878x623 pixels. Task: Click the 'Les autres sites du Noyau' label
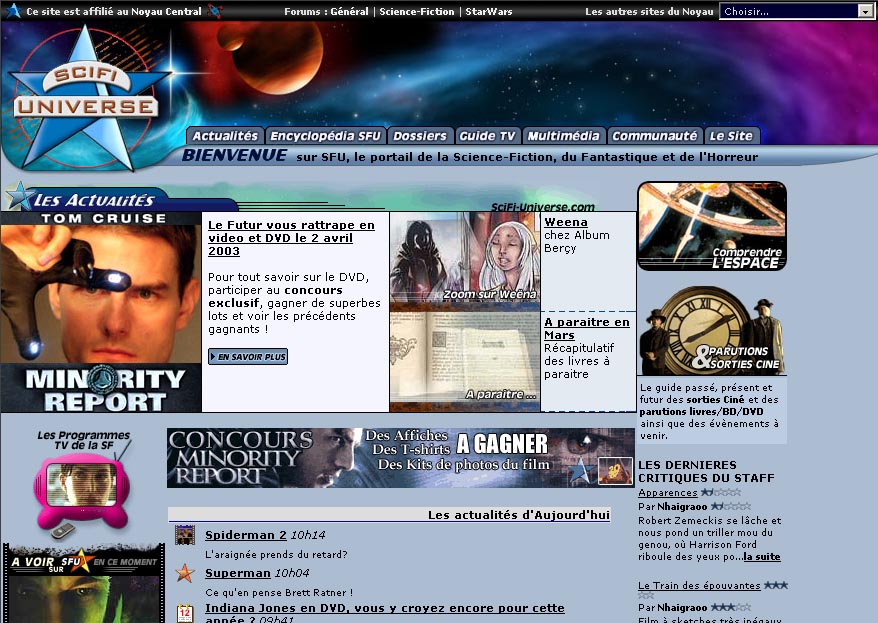point(649,11)
